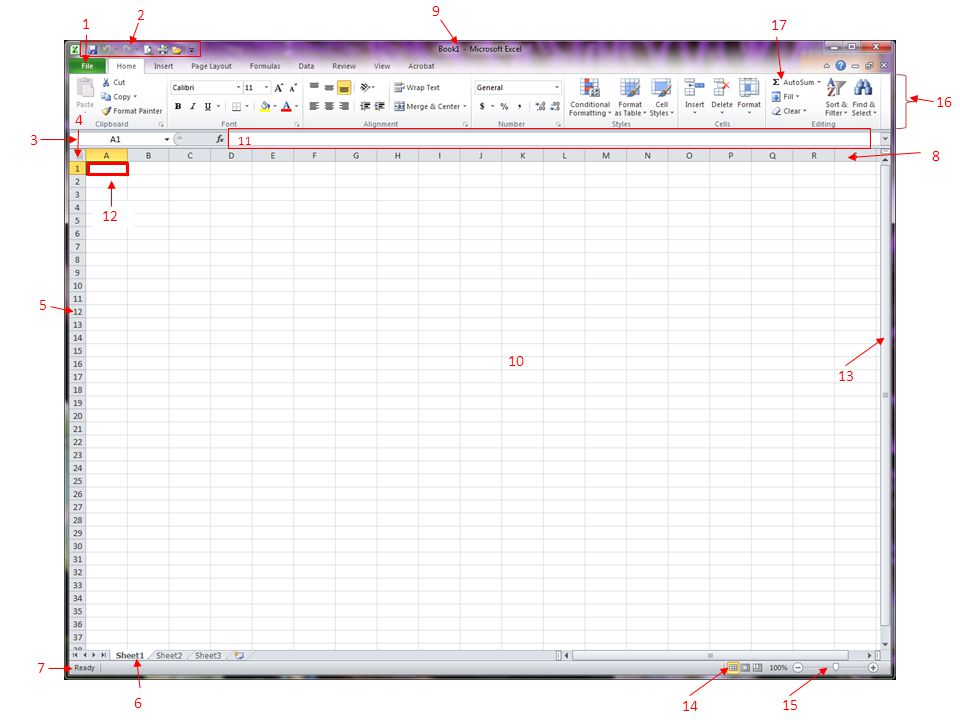Align text left
The height and width of the screenshot is (720, 960).
pos(314,107)
